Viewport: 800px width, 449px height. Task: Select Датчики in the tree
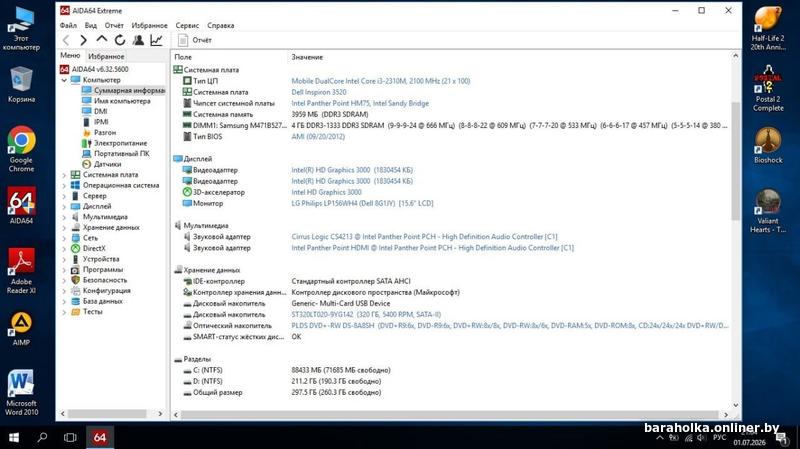107,164
